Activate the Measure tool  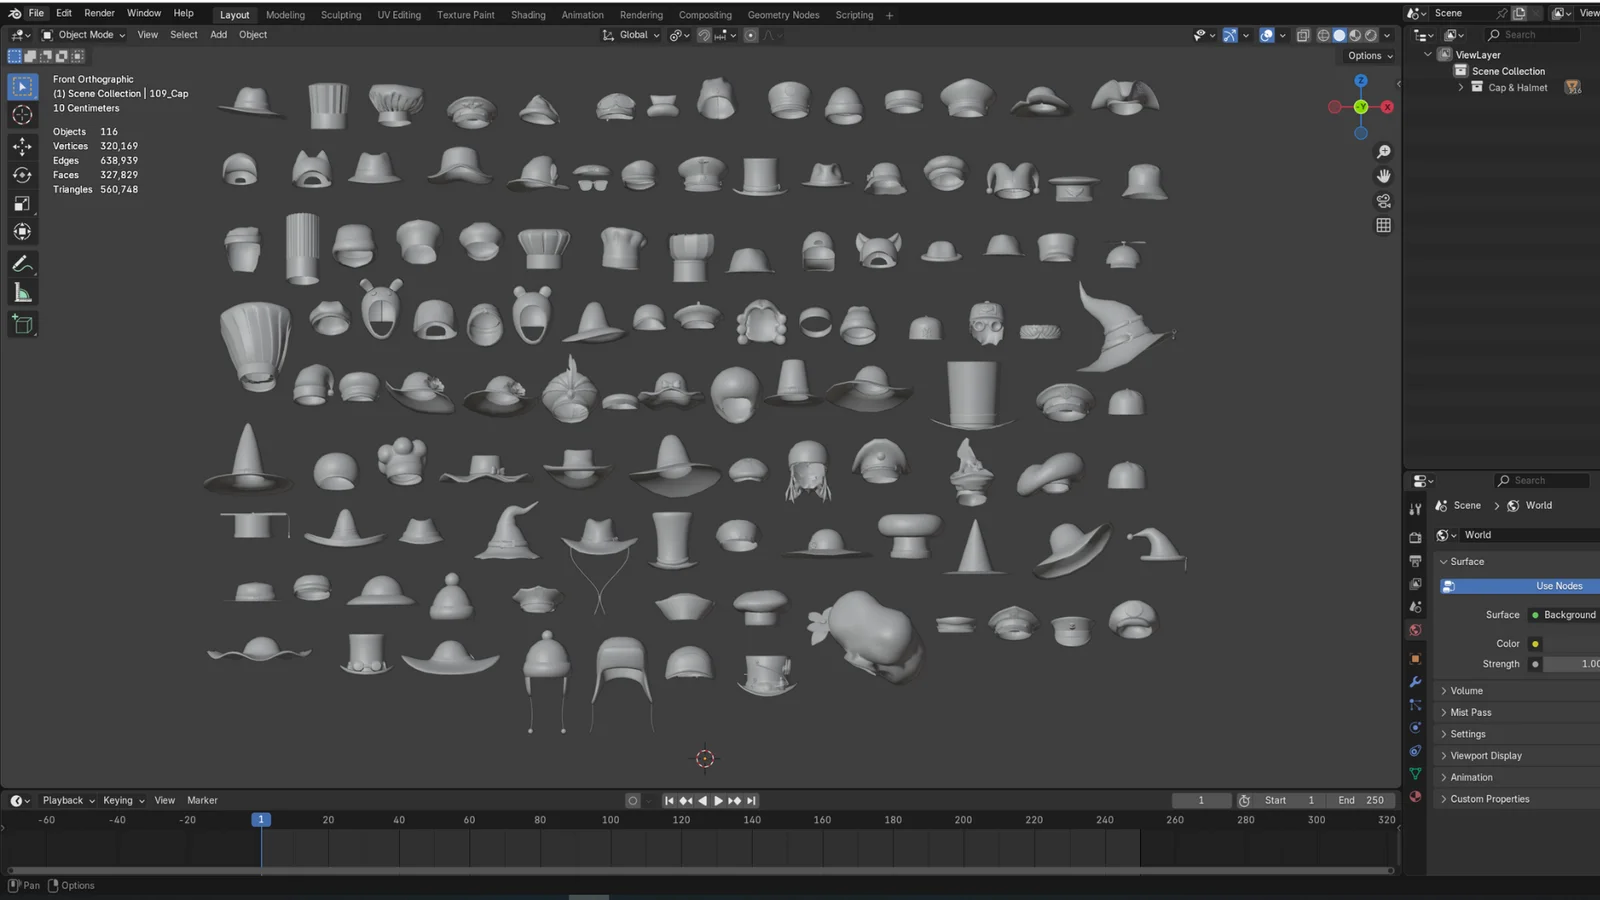coord(22,291)
